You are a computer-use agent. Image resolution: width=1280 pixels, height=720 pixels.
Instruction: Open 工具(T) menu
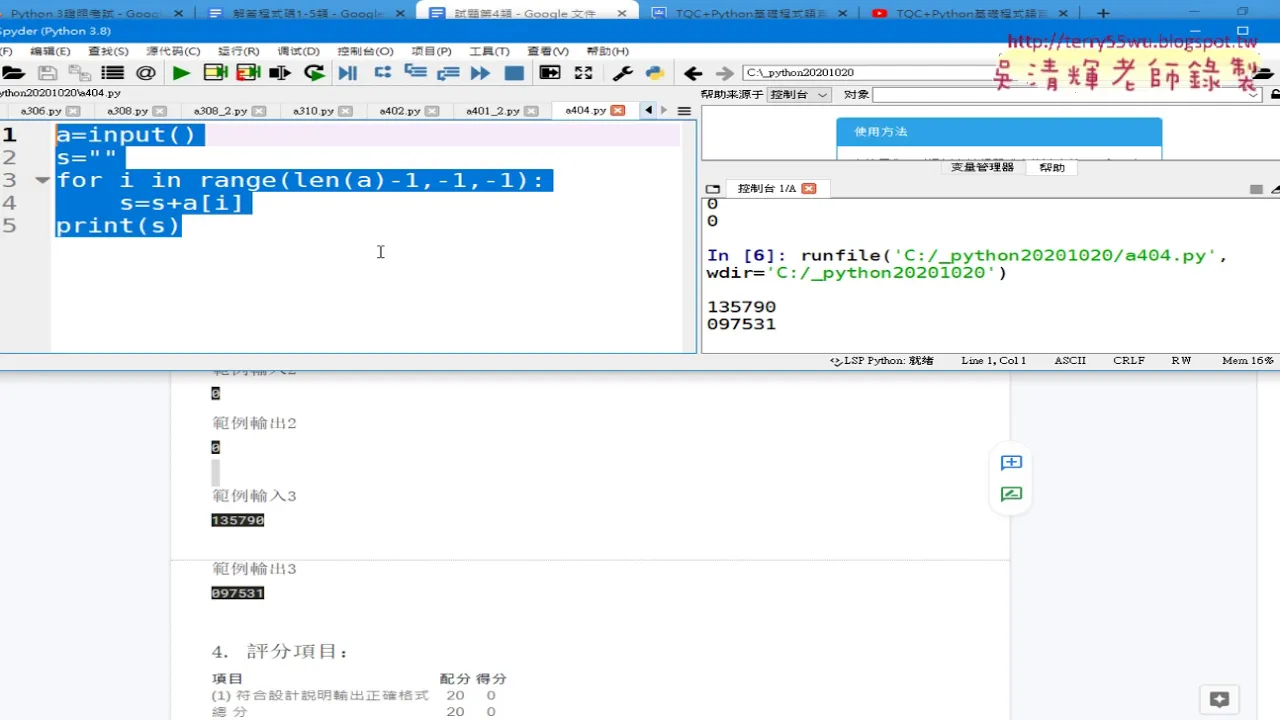489,51
